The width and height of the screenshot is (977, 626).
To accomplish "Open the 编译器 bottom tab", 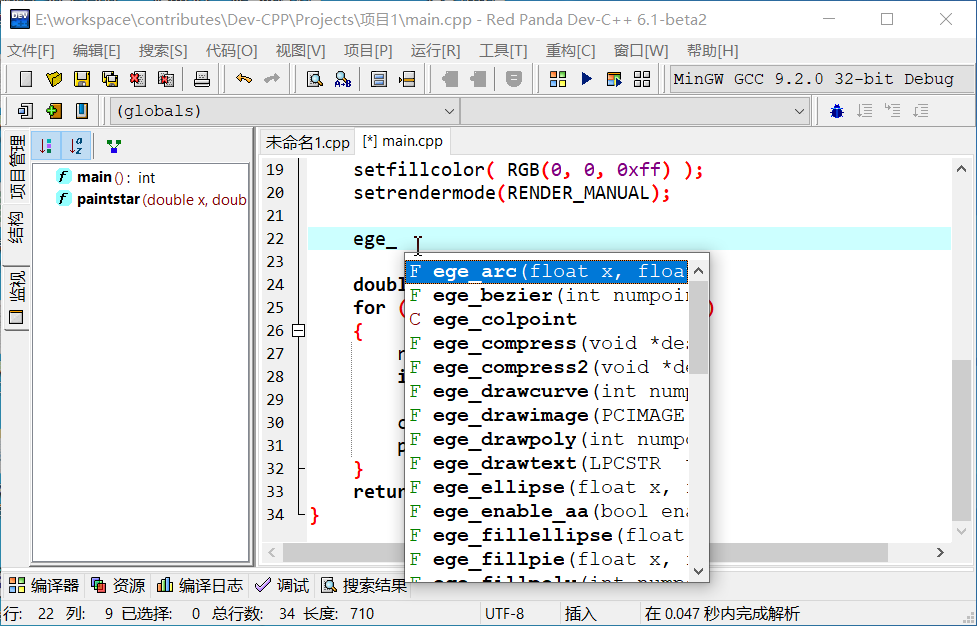I will point(44,586).
